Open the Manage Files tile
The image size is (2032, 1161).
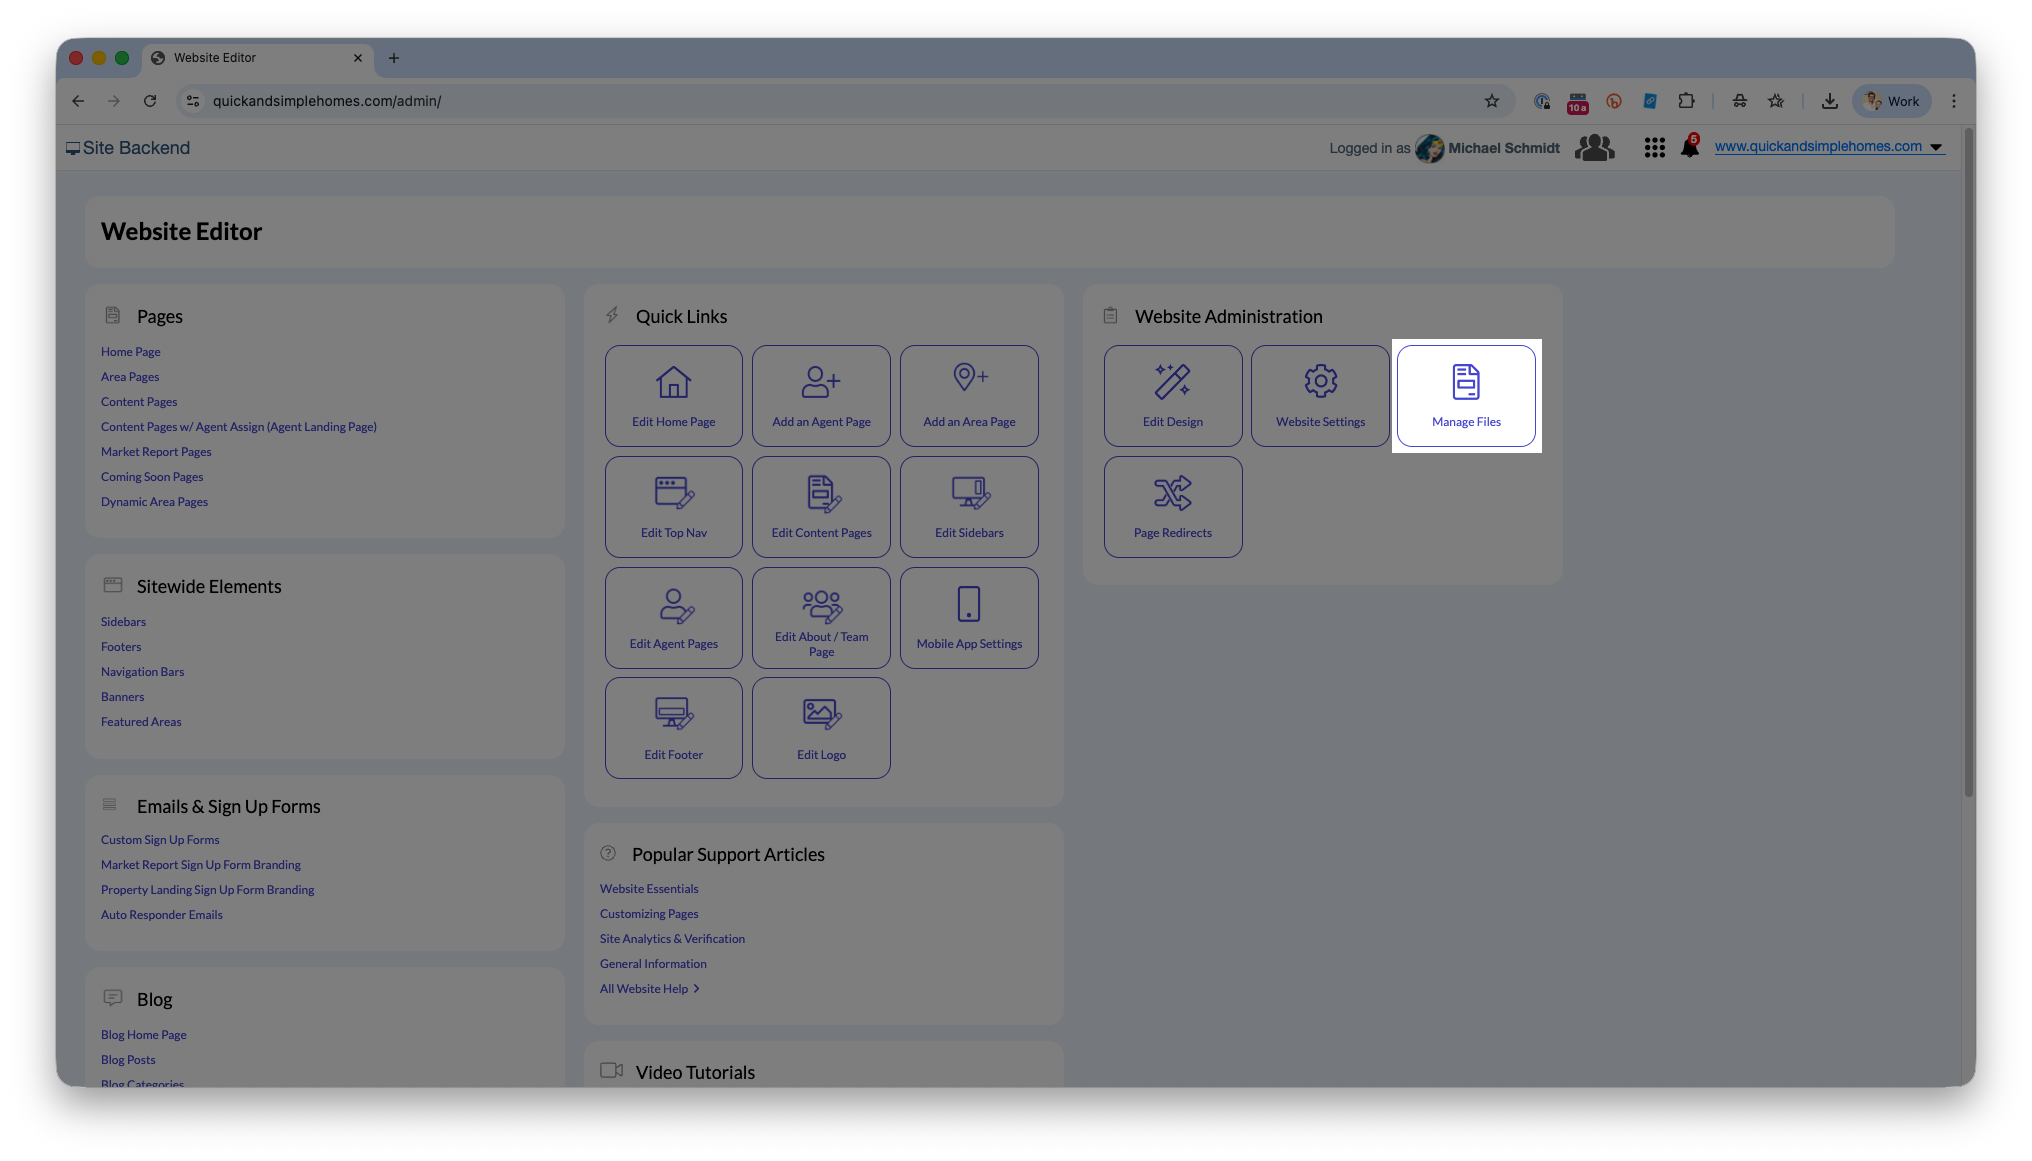click(x=1465, y=396)
